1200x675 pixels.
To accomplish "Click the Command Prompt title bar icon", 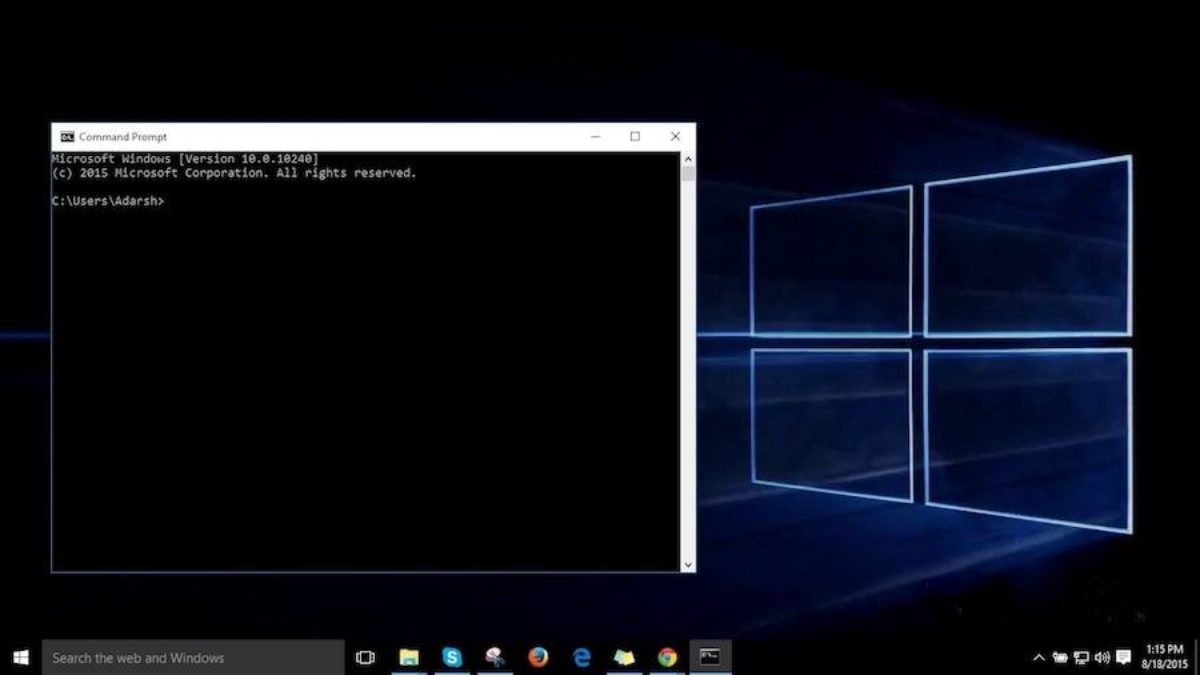I will click(x=67, y=137).
